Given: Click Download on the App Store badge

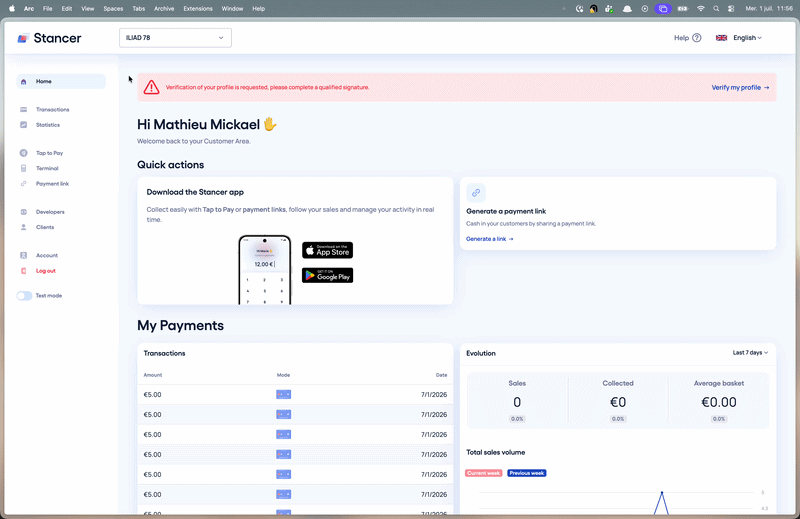Looking at the screenshot, I should pos(328,250).
